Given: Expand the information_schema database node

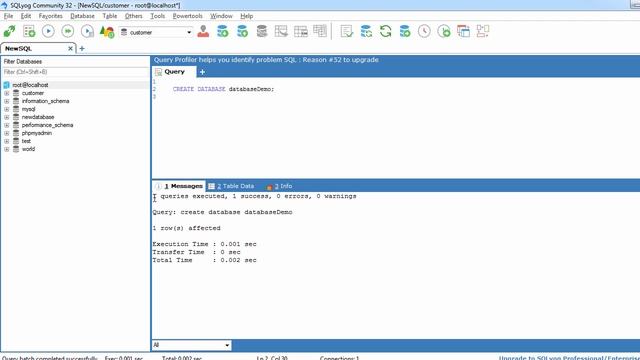Looking at the screenshot, I should pos(7,101).
